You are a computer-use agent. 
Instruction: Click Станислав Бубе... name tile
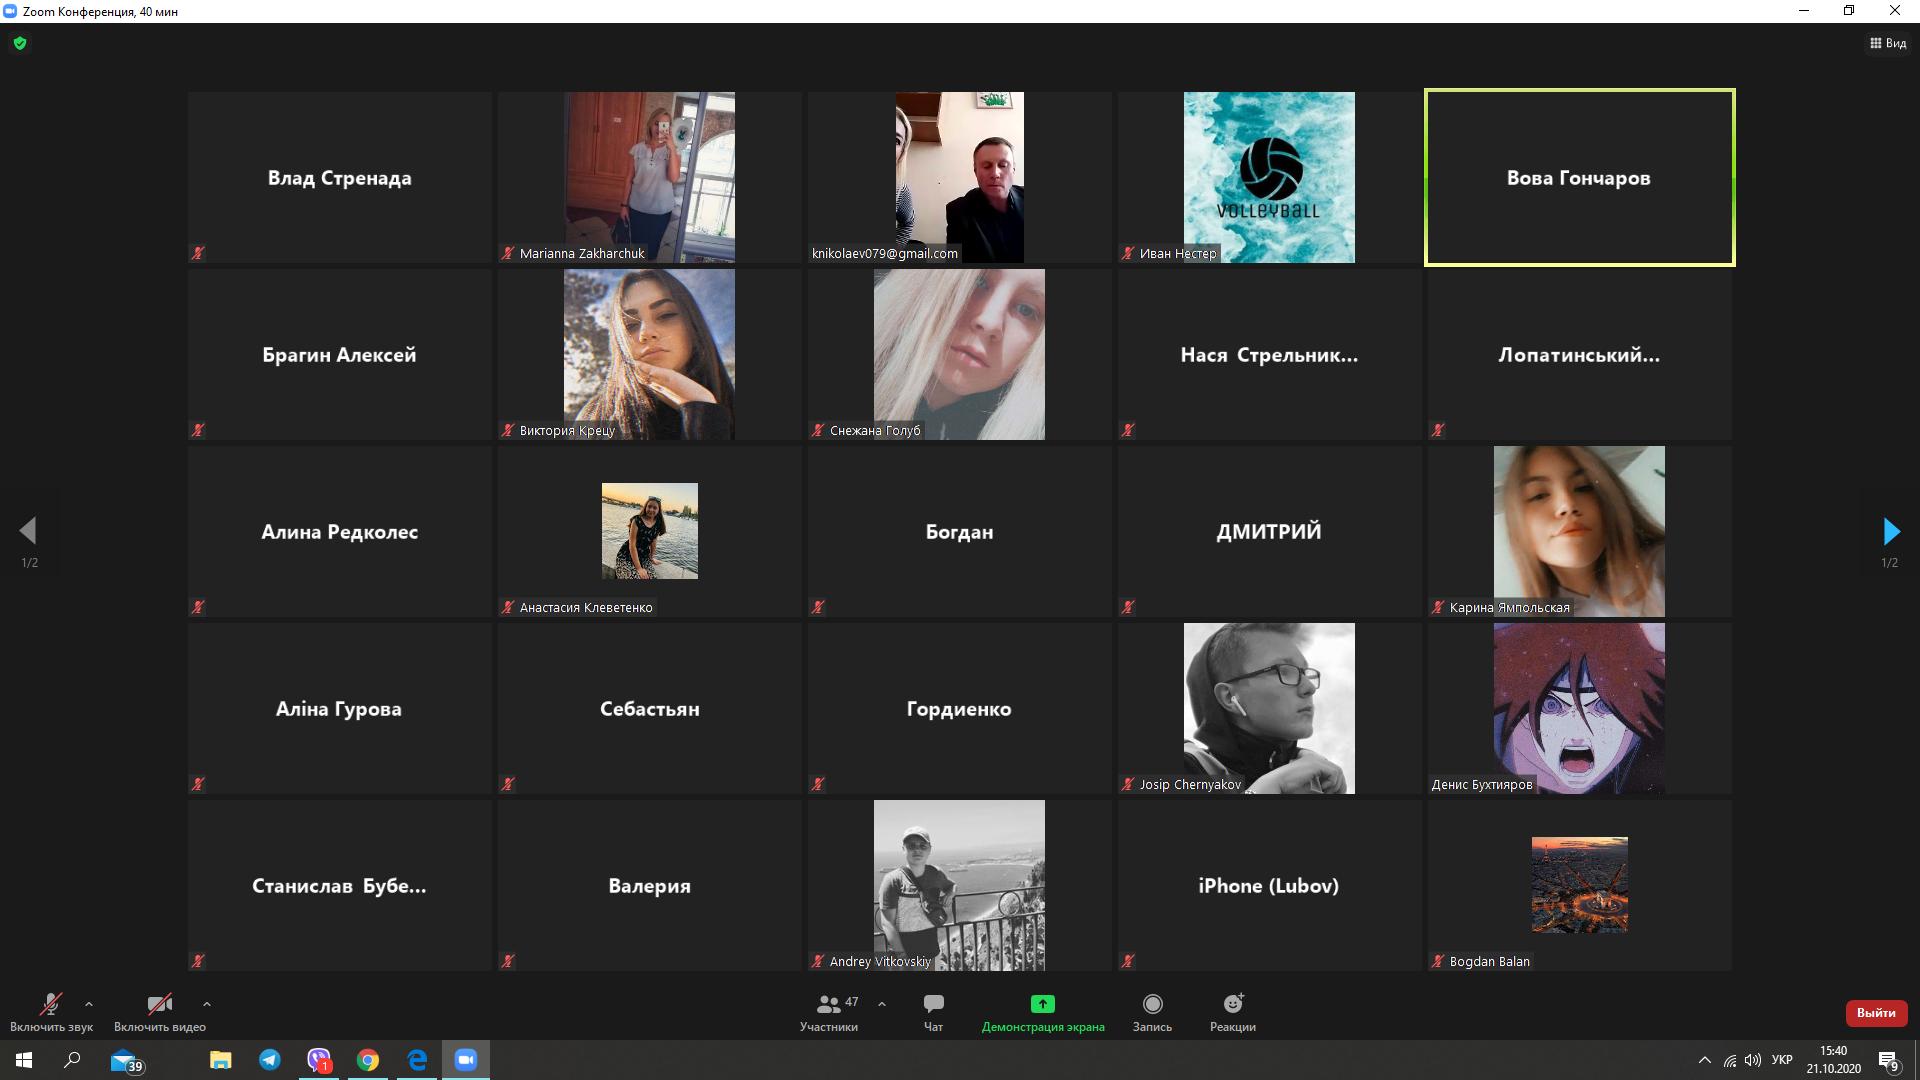(339, 886)
